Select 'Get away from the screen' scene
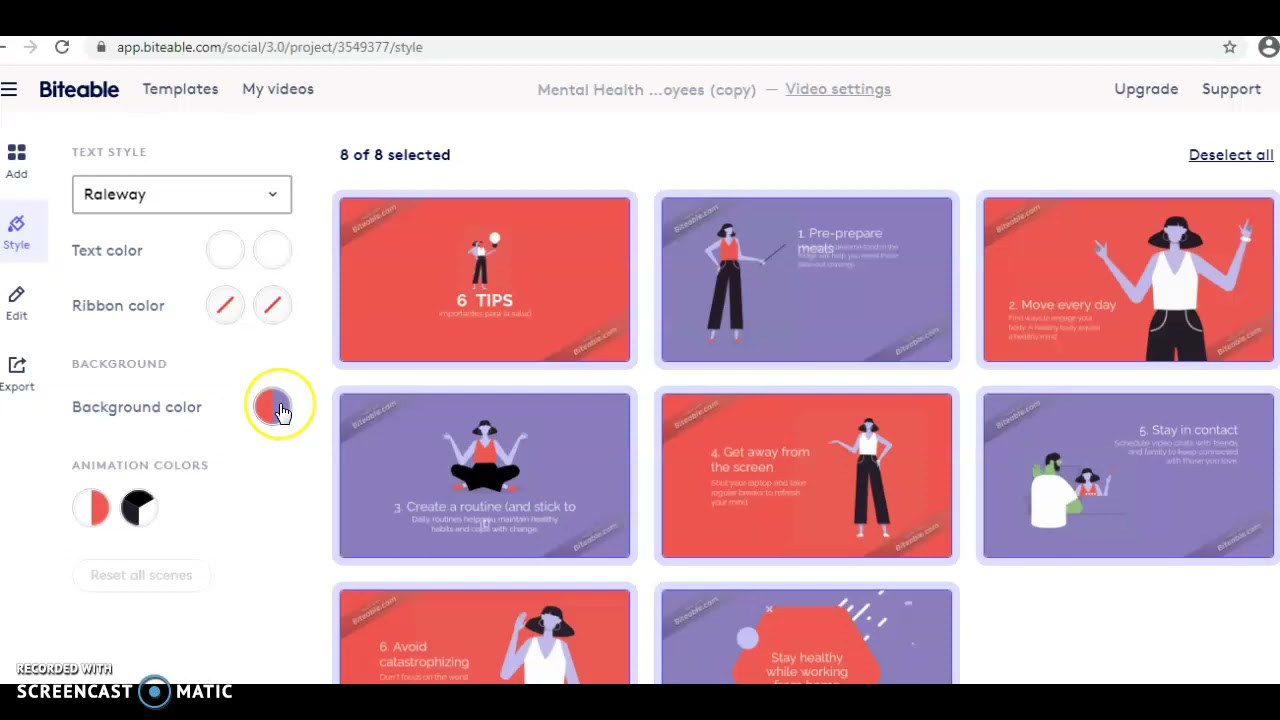This screenshot has height=720, width=1280. 807,475
